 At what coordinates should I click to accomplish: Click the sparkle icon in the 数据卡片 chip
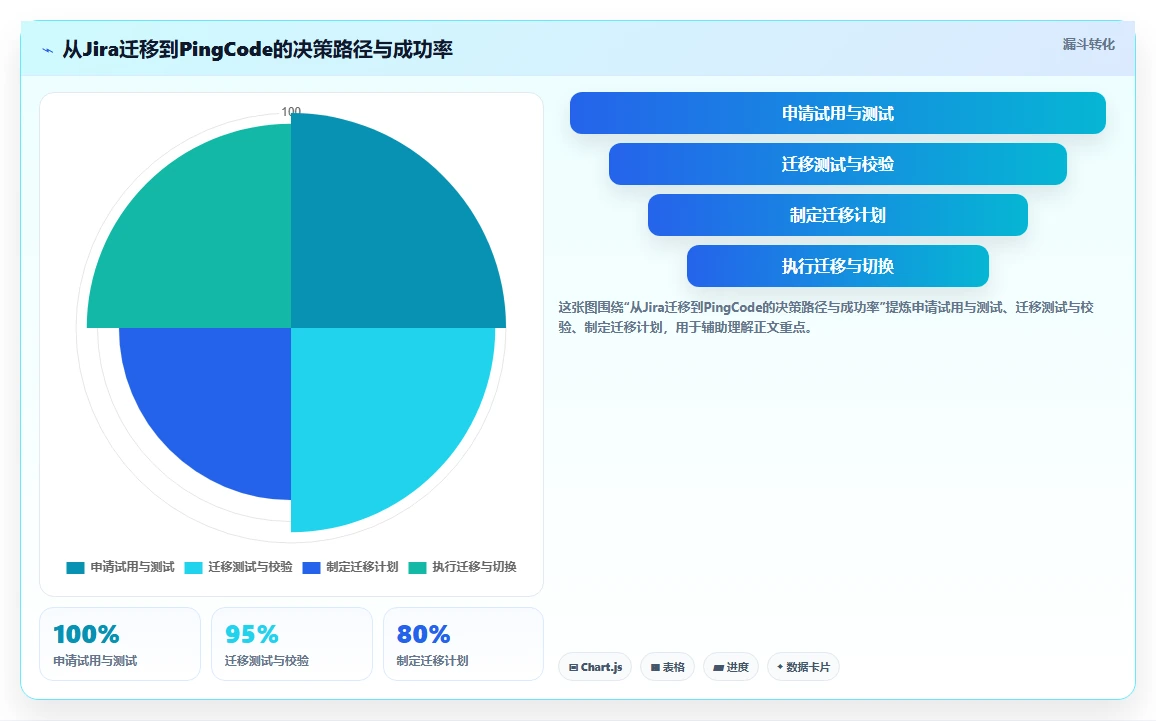pyautogui.click(x=780, y=667)
